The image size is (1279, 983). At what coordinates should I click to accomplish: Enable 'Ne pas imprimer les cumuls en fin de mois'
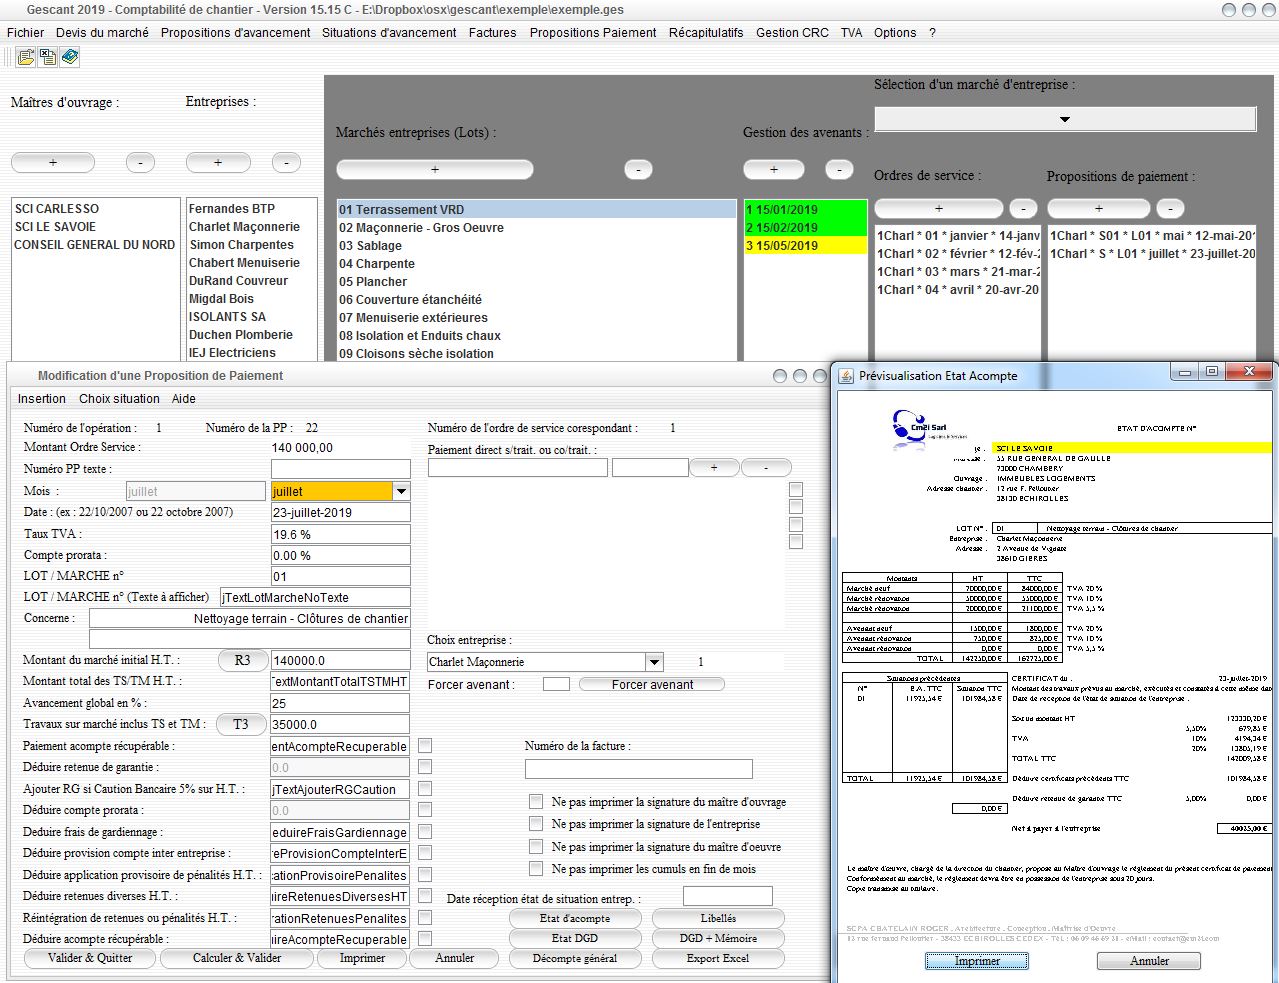coord(536,869)
